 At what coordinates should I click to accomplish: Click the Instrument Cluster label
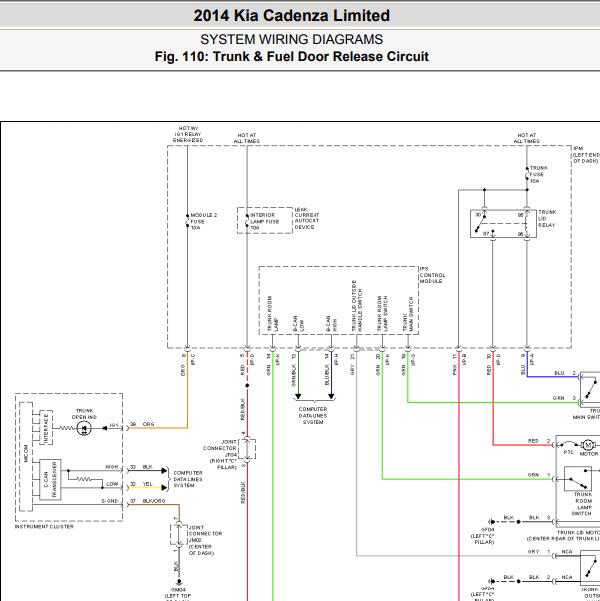click(x=44, y=527)
